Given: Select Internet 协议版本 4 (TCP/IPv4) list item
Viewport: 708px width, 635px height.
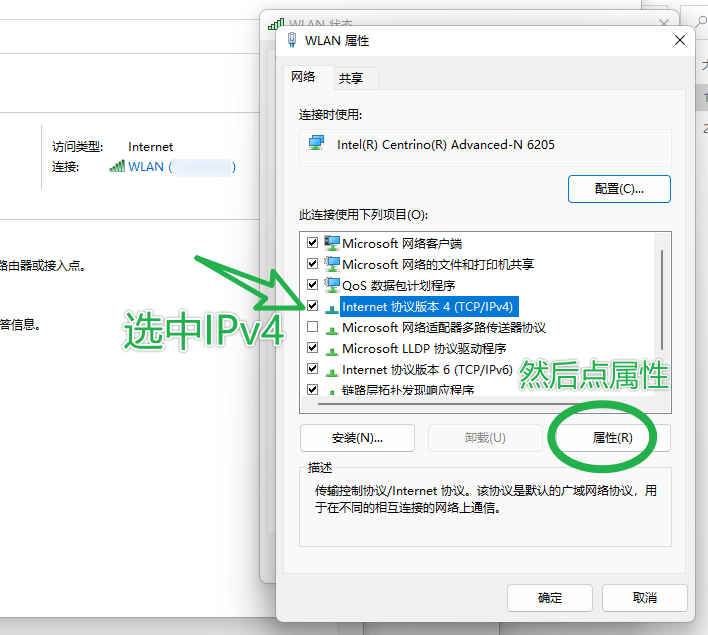Looking at the screenshot, I should click(x=428, y=307).
